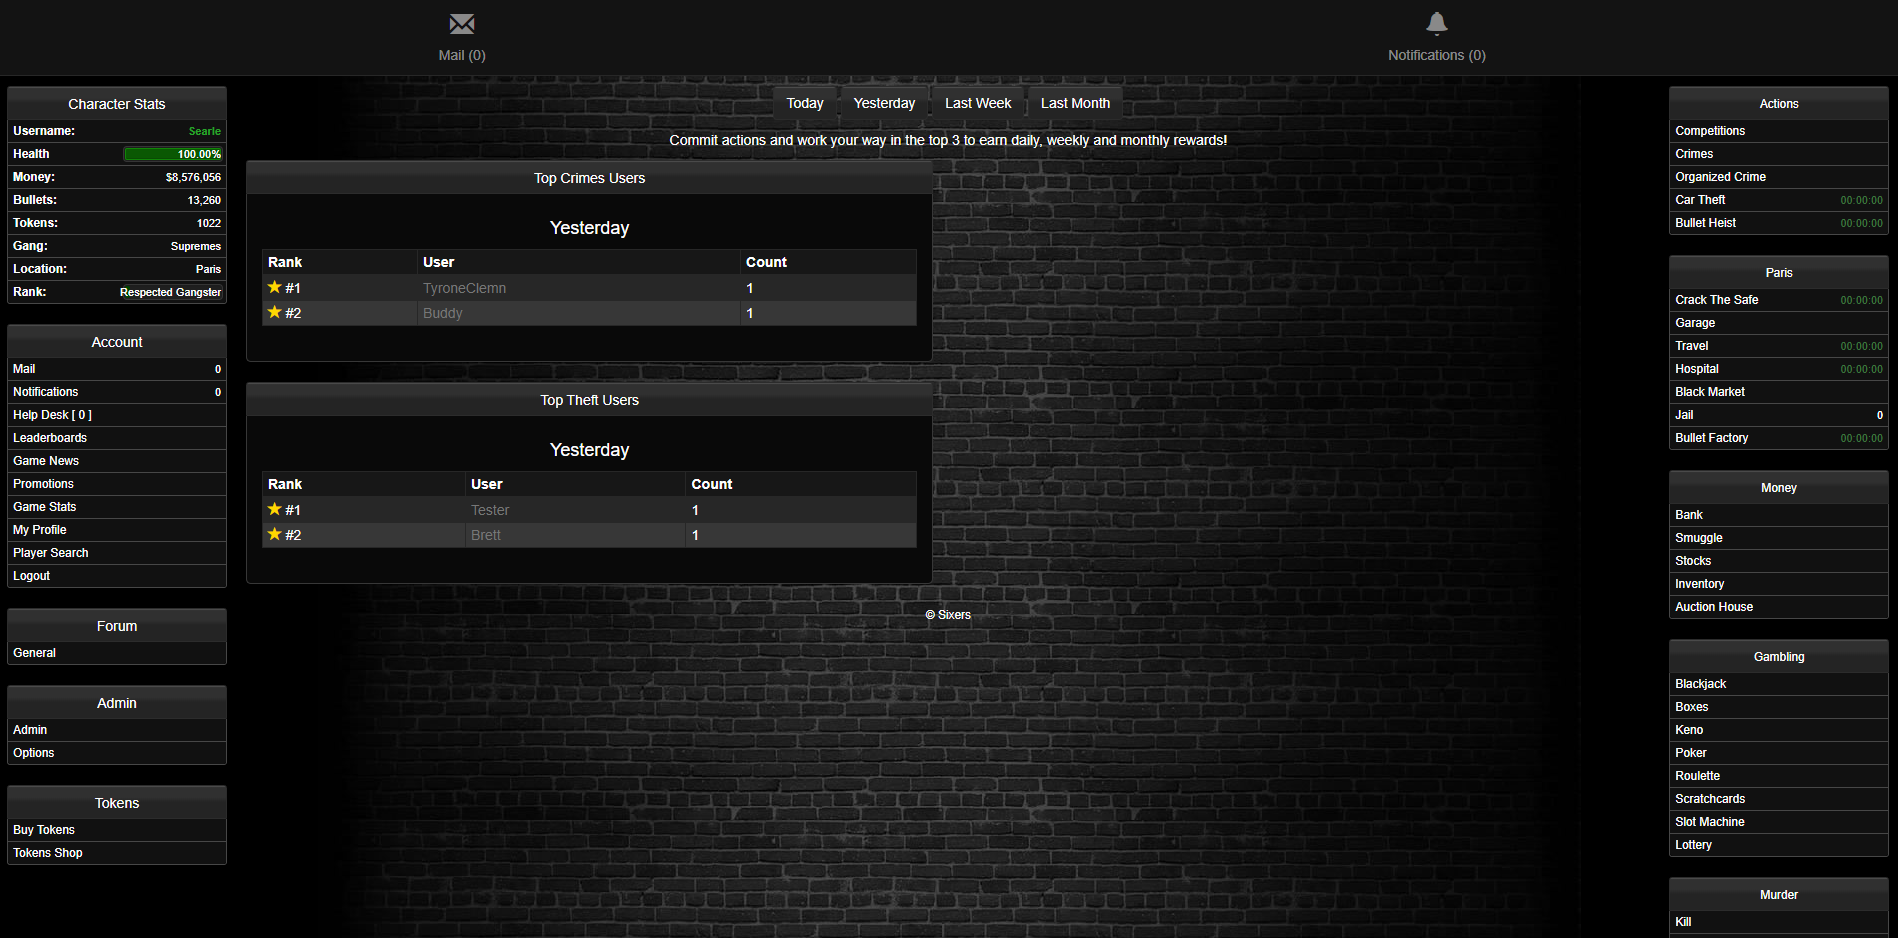Open the Auction House
The width and height of the screenshot is (1898, 938).
1713,607
